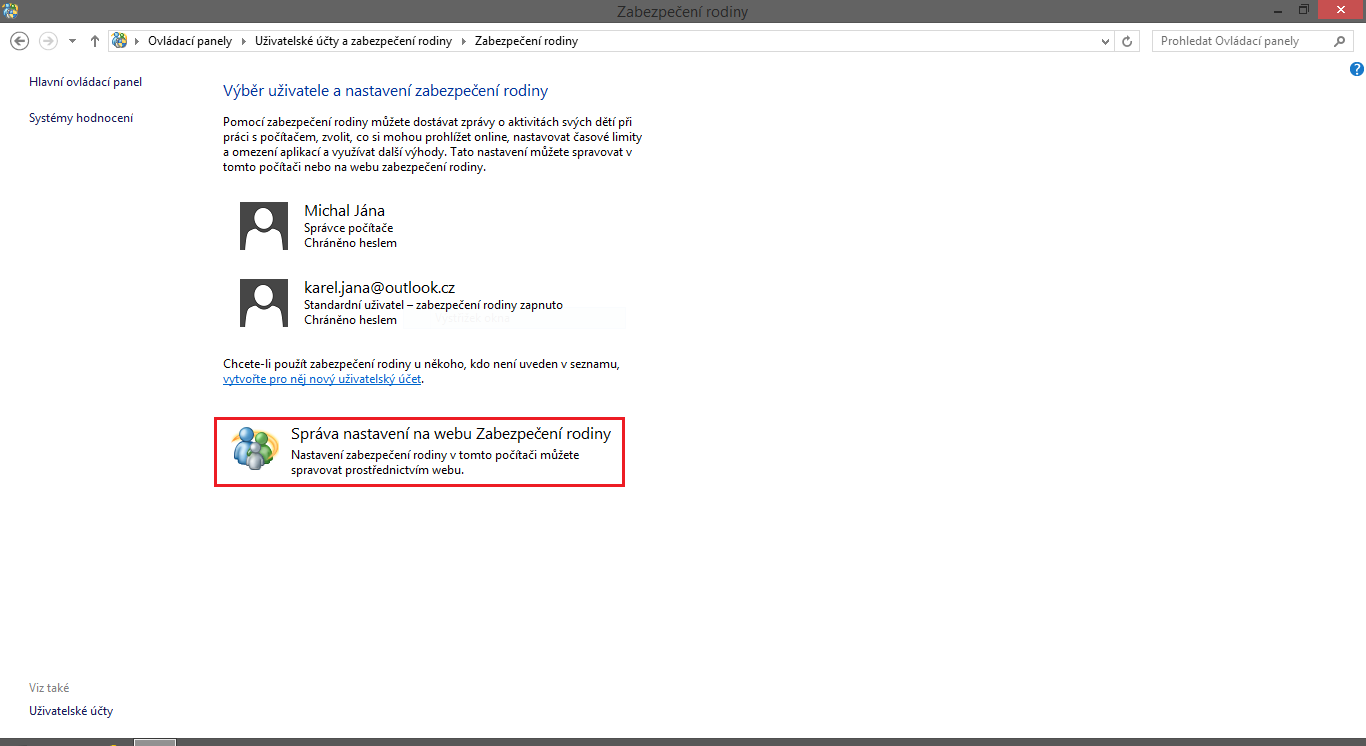Open Help with the blue question mark
1366x746 pixels.
[1356, 69]
